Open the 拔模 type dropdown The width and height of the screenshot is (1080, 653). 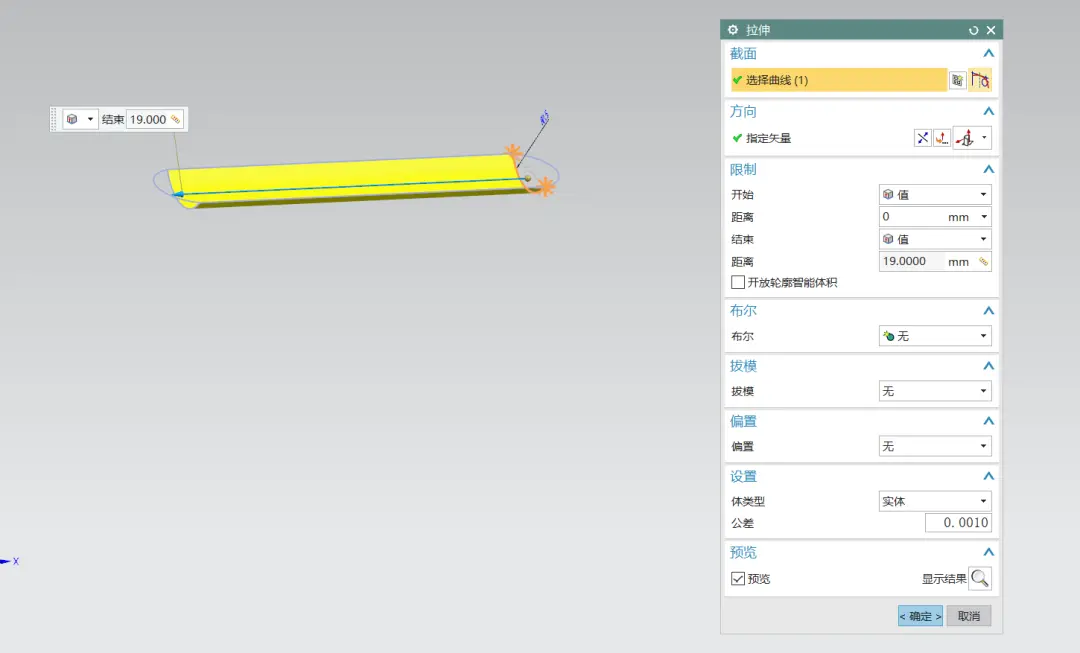[935, 391]
